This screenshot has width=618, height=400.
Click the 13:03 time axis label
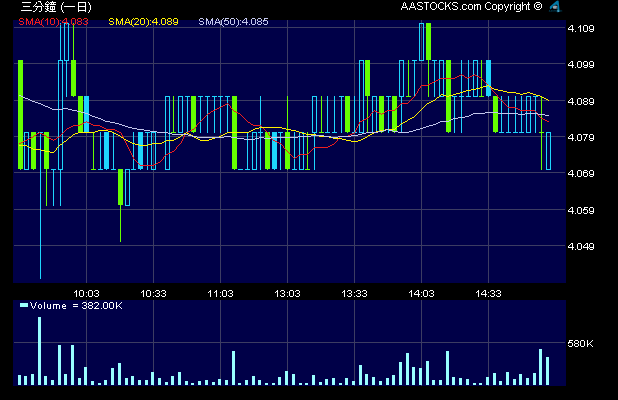click(287, 294)
